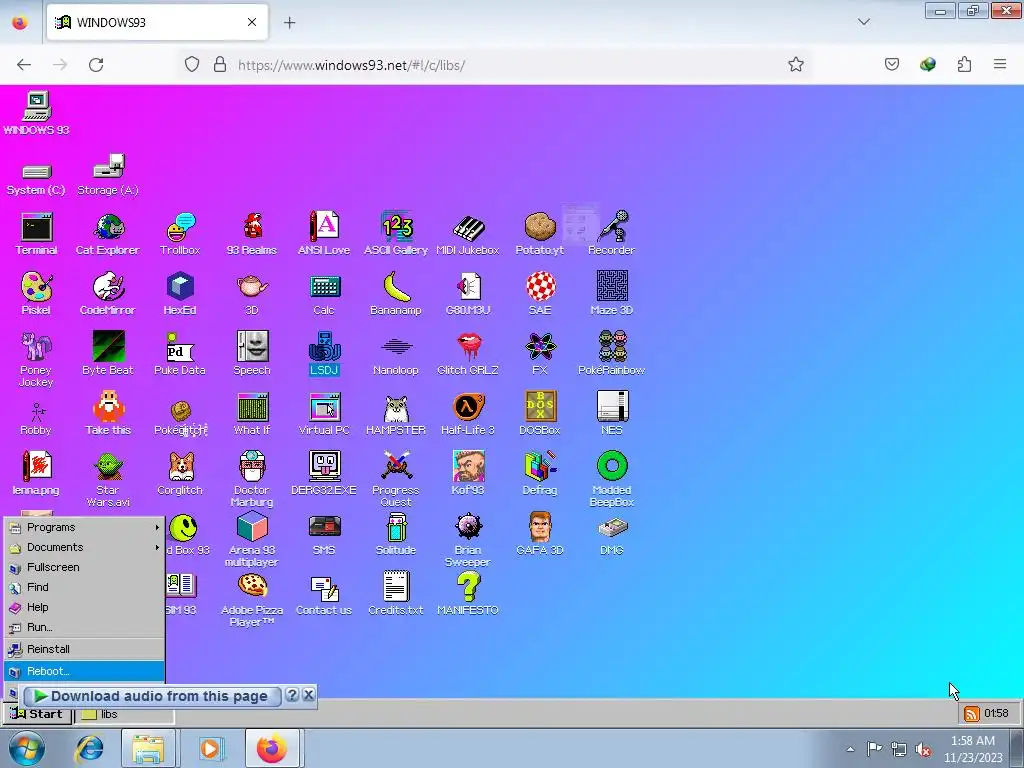
Task: Open the Potato.yt icon
Action: pos(539,233)
